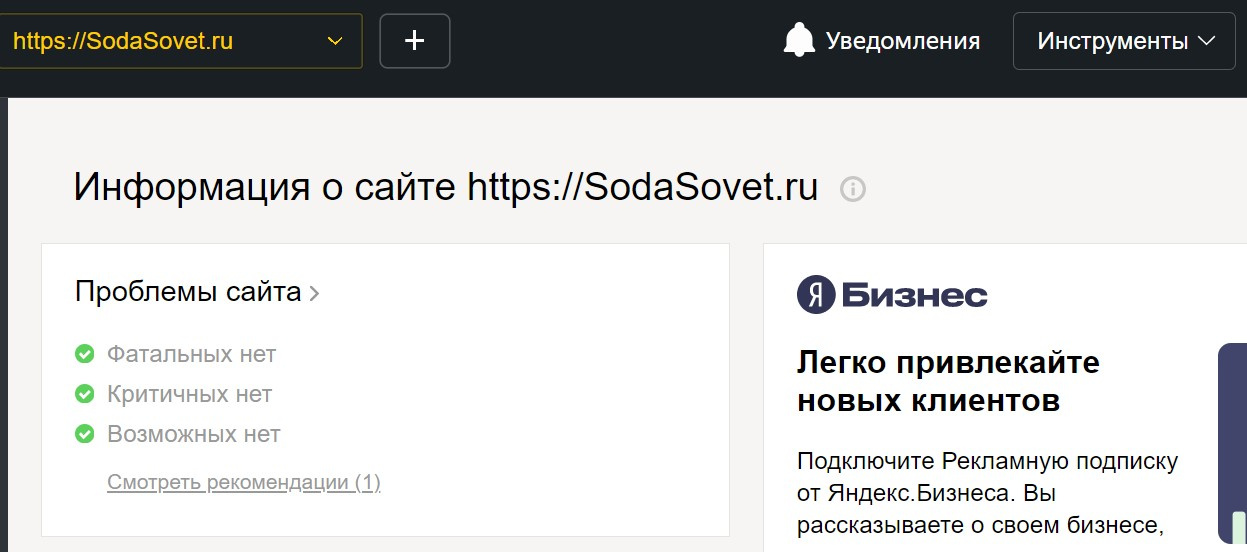Click green checkmark next to Критичных нет
This screenshot has width=1247, height=552.
[x=85, y=394]
